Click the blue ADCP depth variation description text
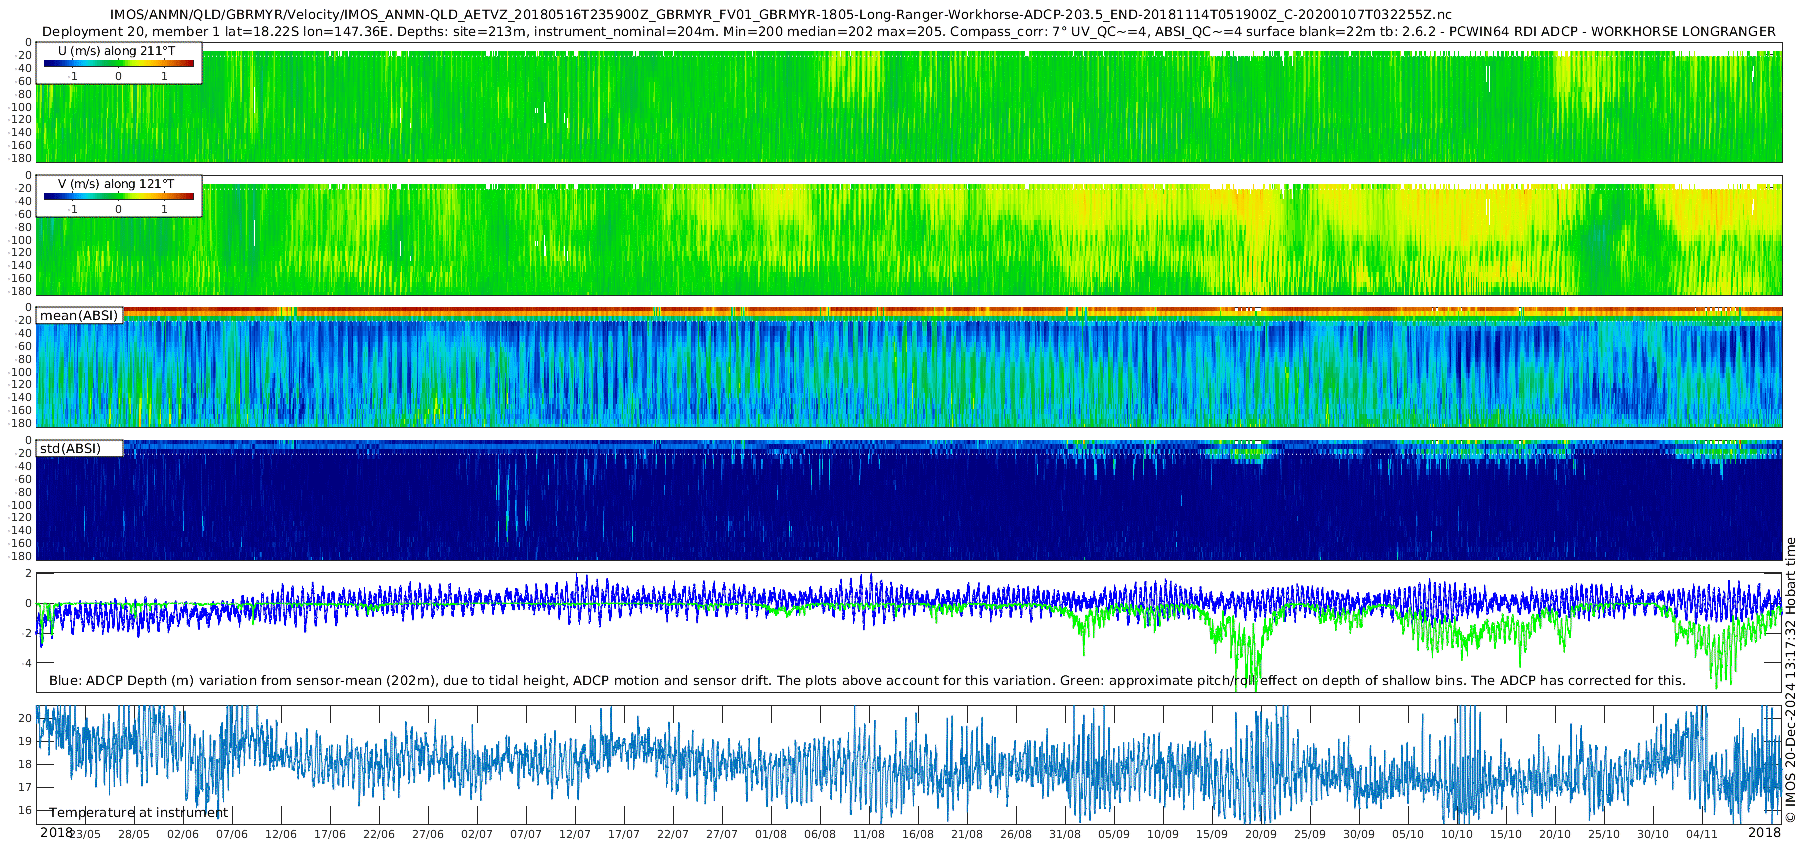Viewport: 1800px width, 850px height. (x=867, y=680)
